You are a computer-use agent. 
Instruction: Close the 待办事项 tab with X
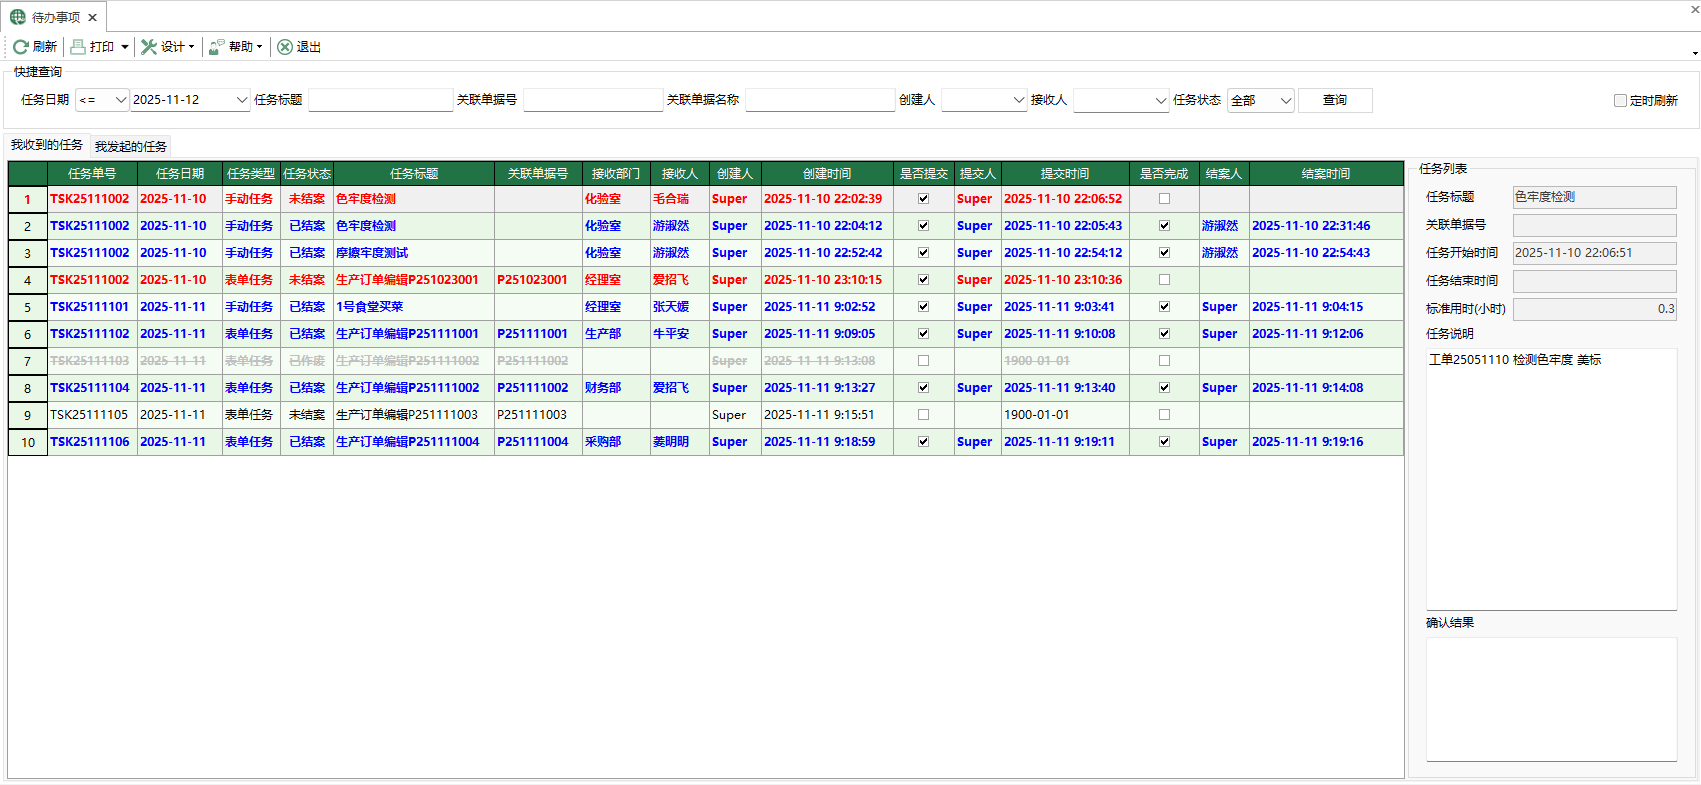pyautogui.click(x=93, y=18)
